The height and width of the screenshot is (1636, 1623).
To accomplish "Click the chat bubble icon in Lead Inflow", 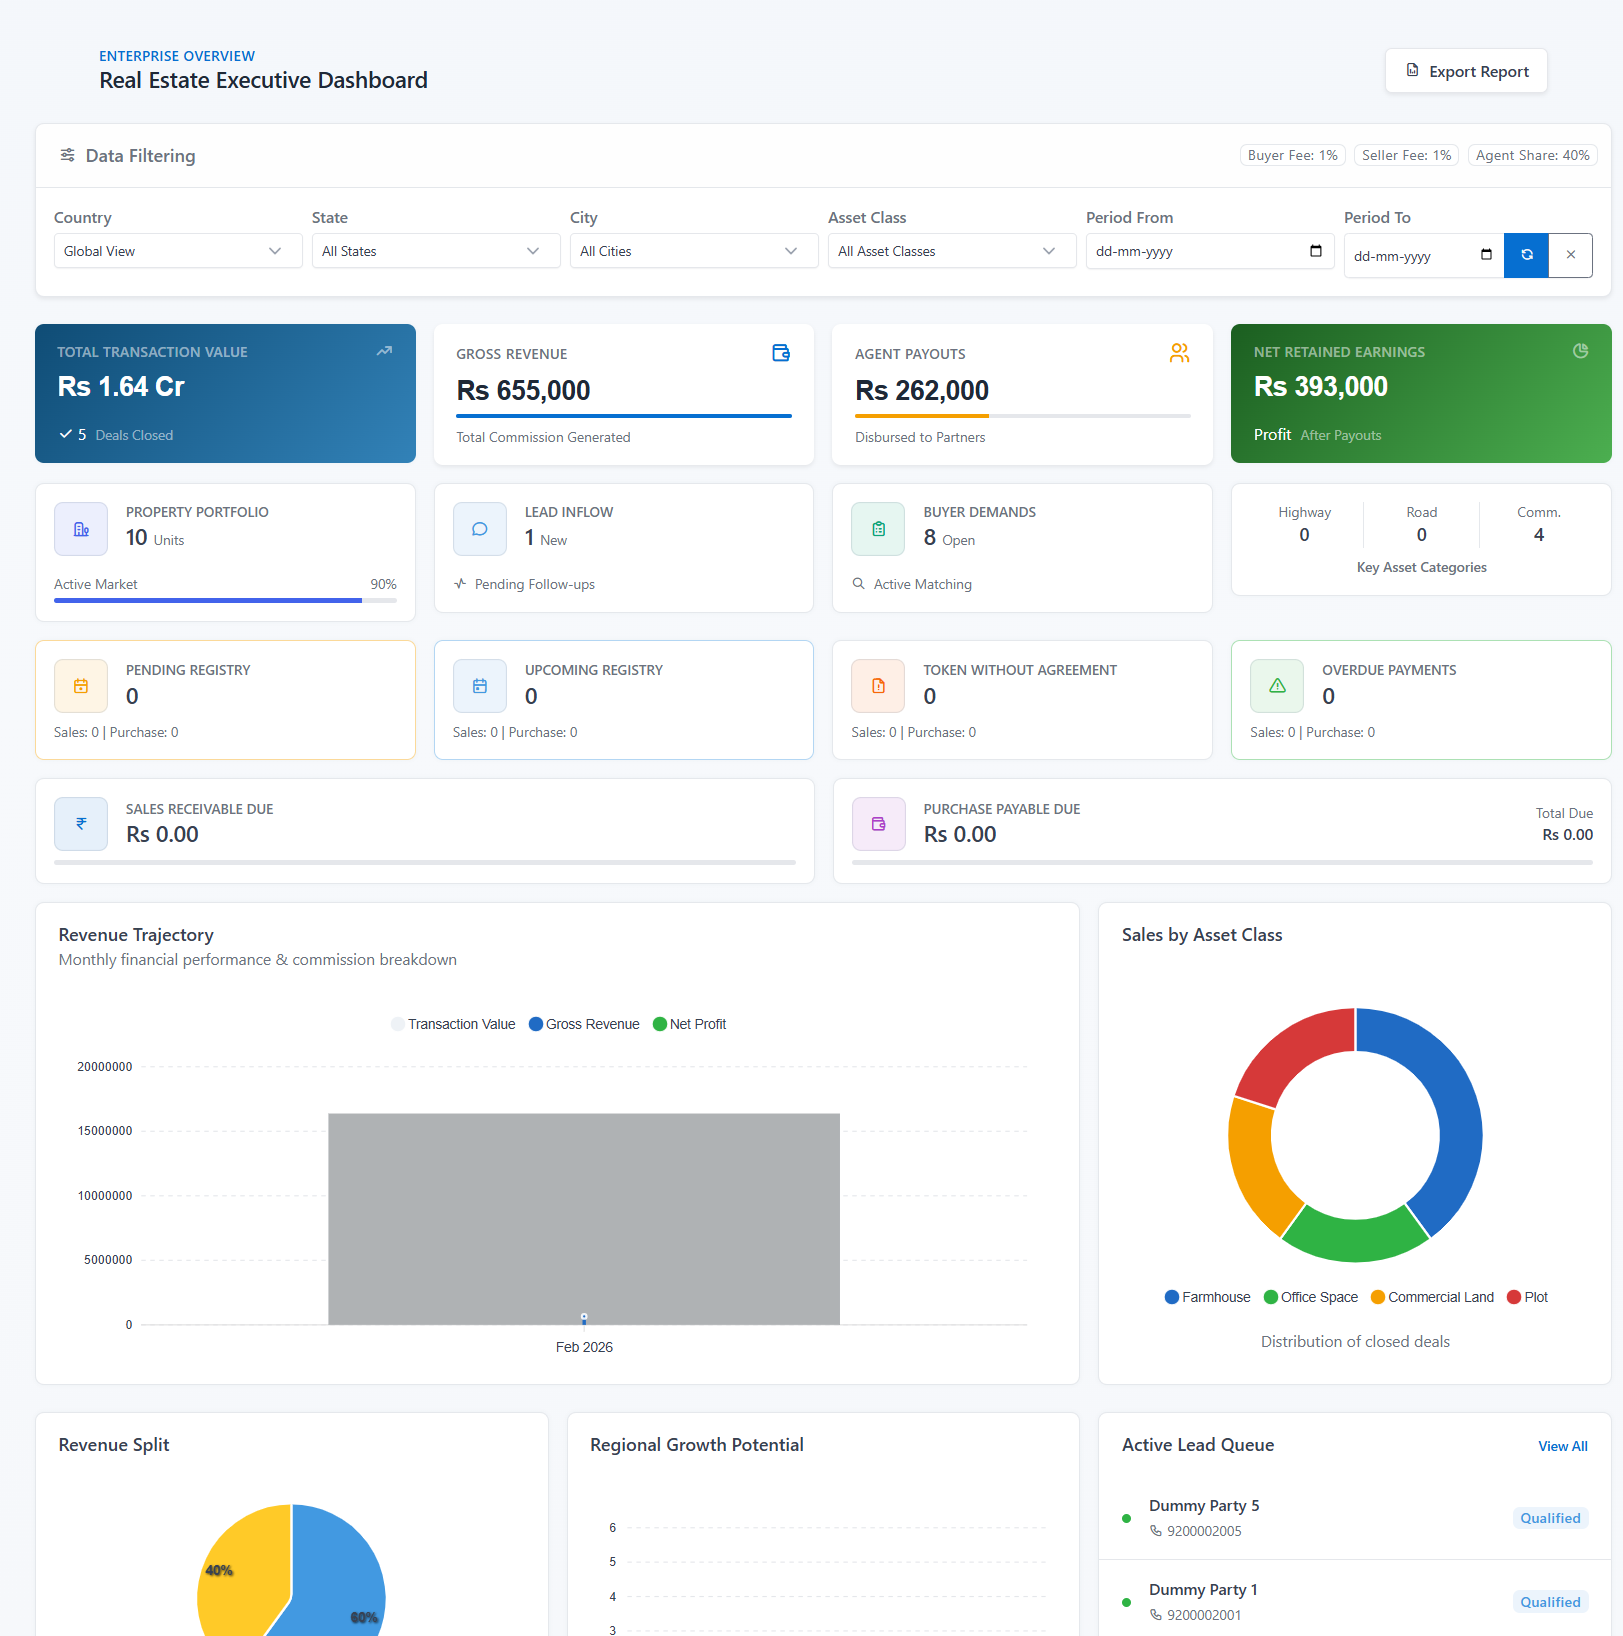I will click(480, 529).
